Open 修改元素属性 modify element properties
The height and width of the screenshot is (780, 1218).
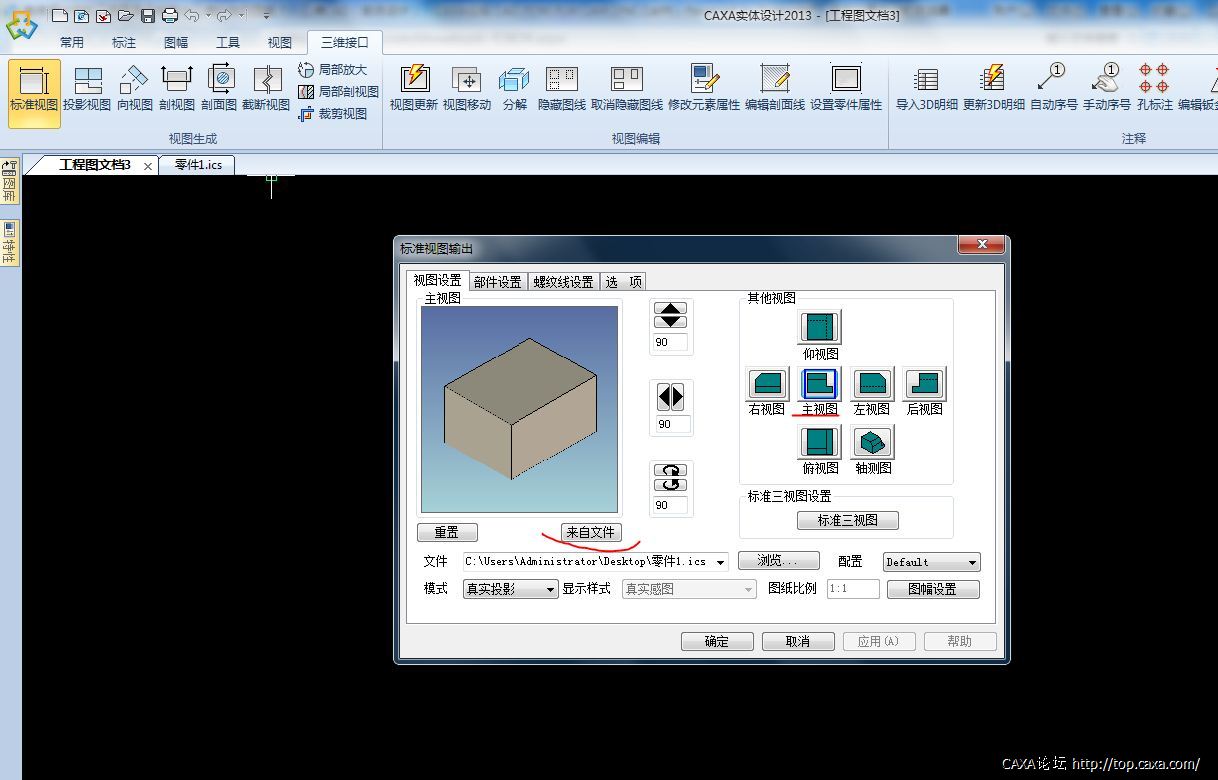click(704, 89)
